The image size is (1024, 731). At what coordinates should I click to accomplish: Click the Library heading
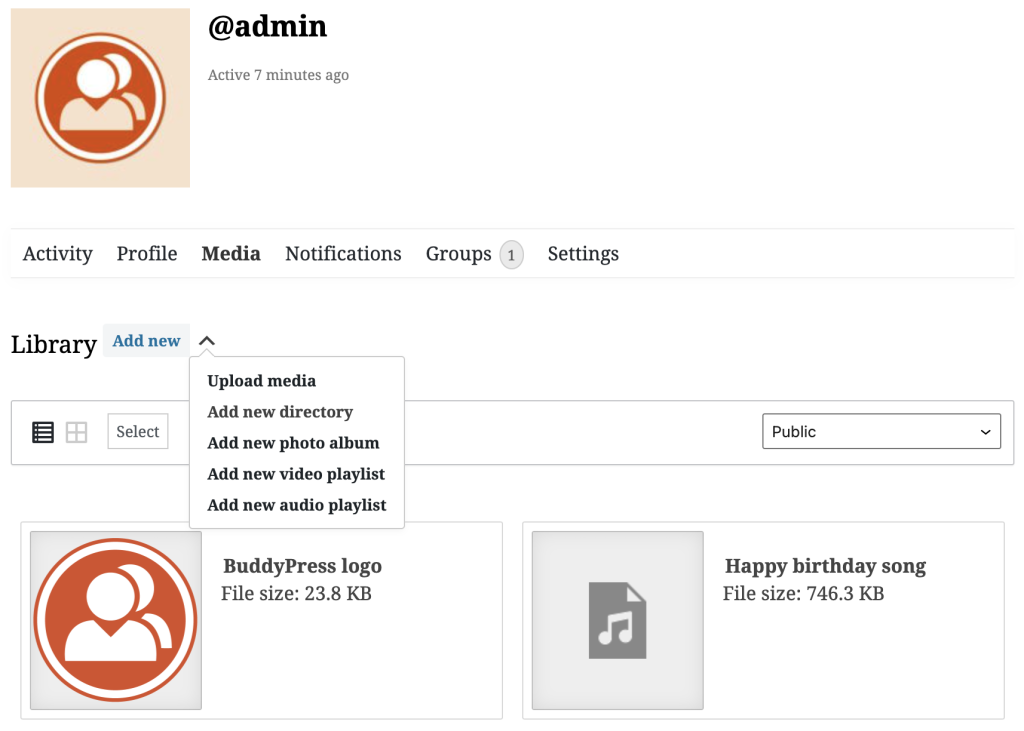(x=54, y=344)
